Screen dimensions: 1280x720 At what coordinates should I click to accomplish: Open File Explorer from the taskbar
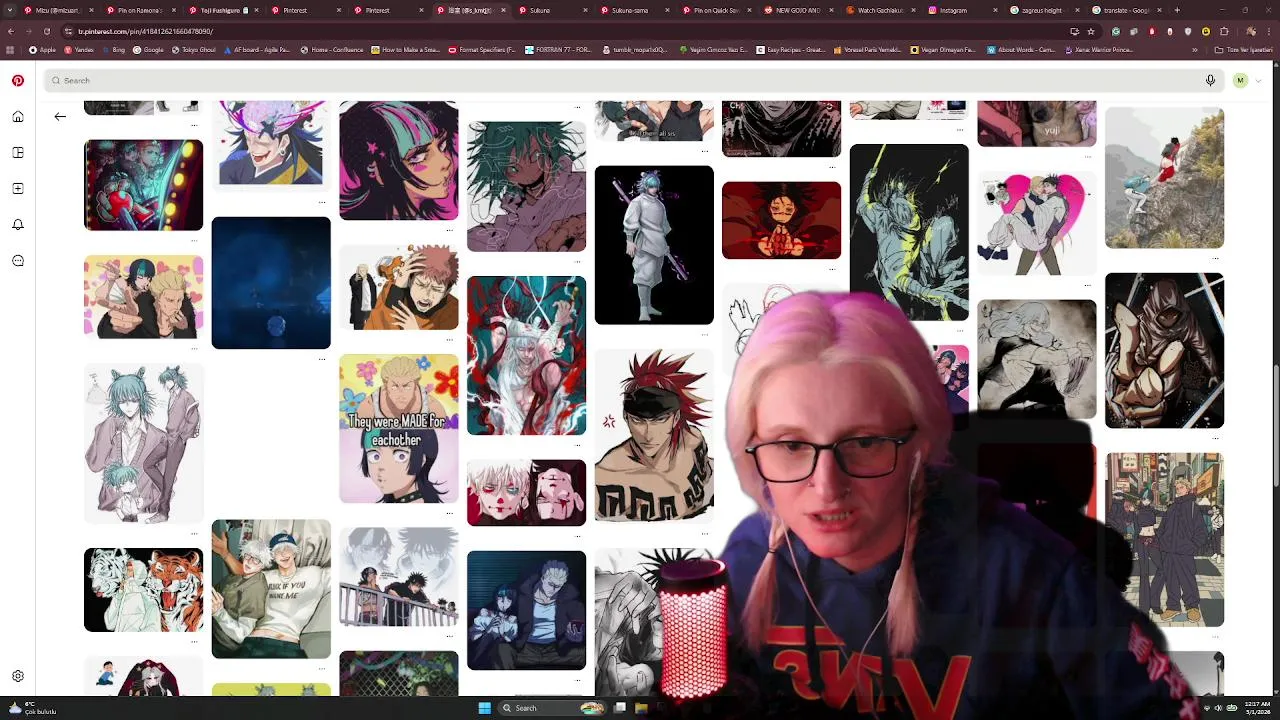click(x=641, y=708)
